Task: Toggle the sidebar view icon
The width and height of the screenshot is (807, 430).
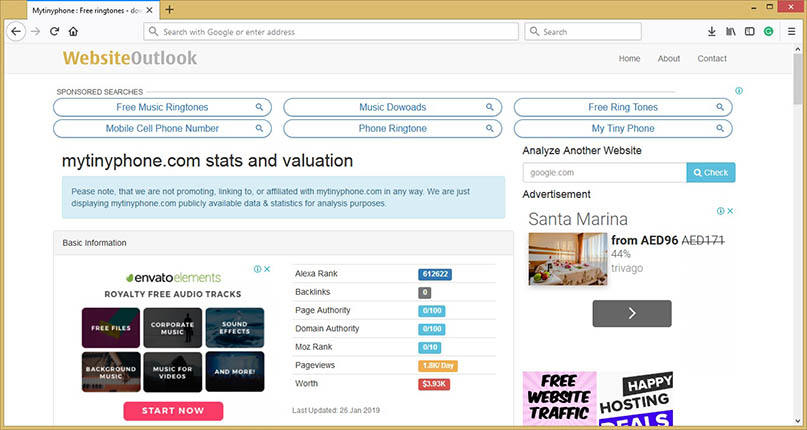Action: click(749, 31)
